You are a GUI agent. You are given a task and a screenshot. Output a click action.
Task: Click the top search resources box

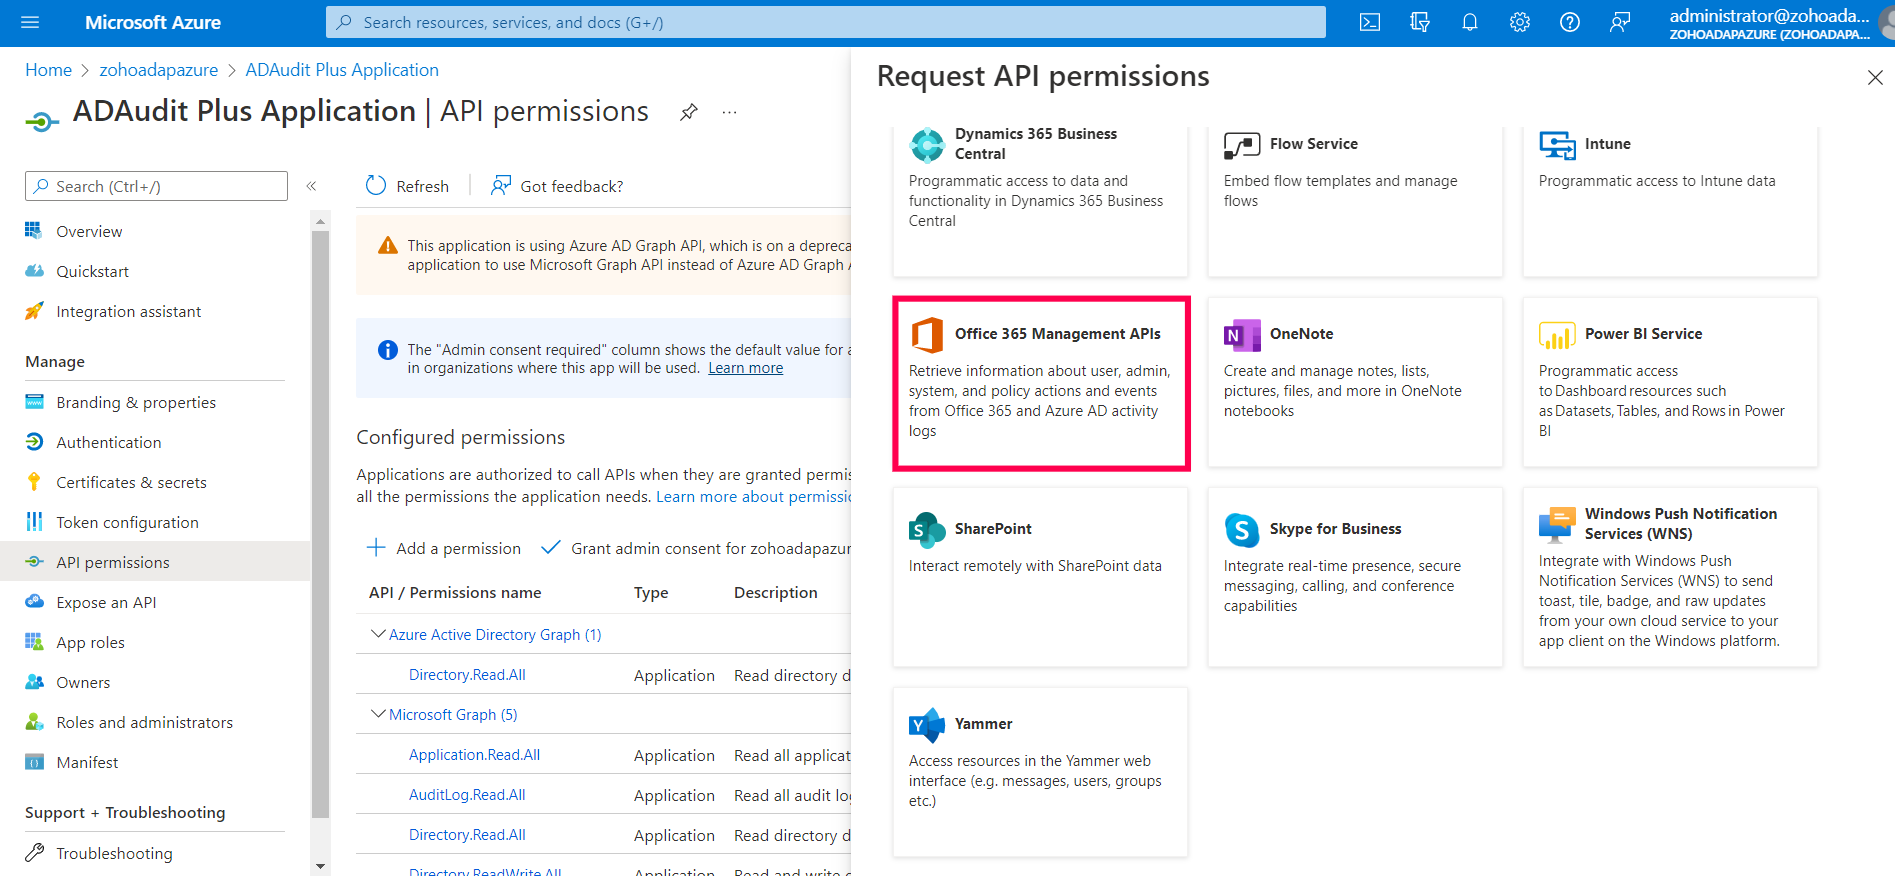click(825, 22)
